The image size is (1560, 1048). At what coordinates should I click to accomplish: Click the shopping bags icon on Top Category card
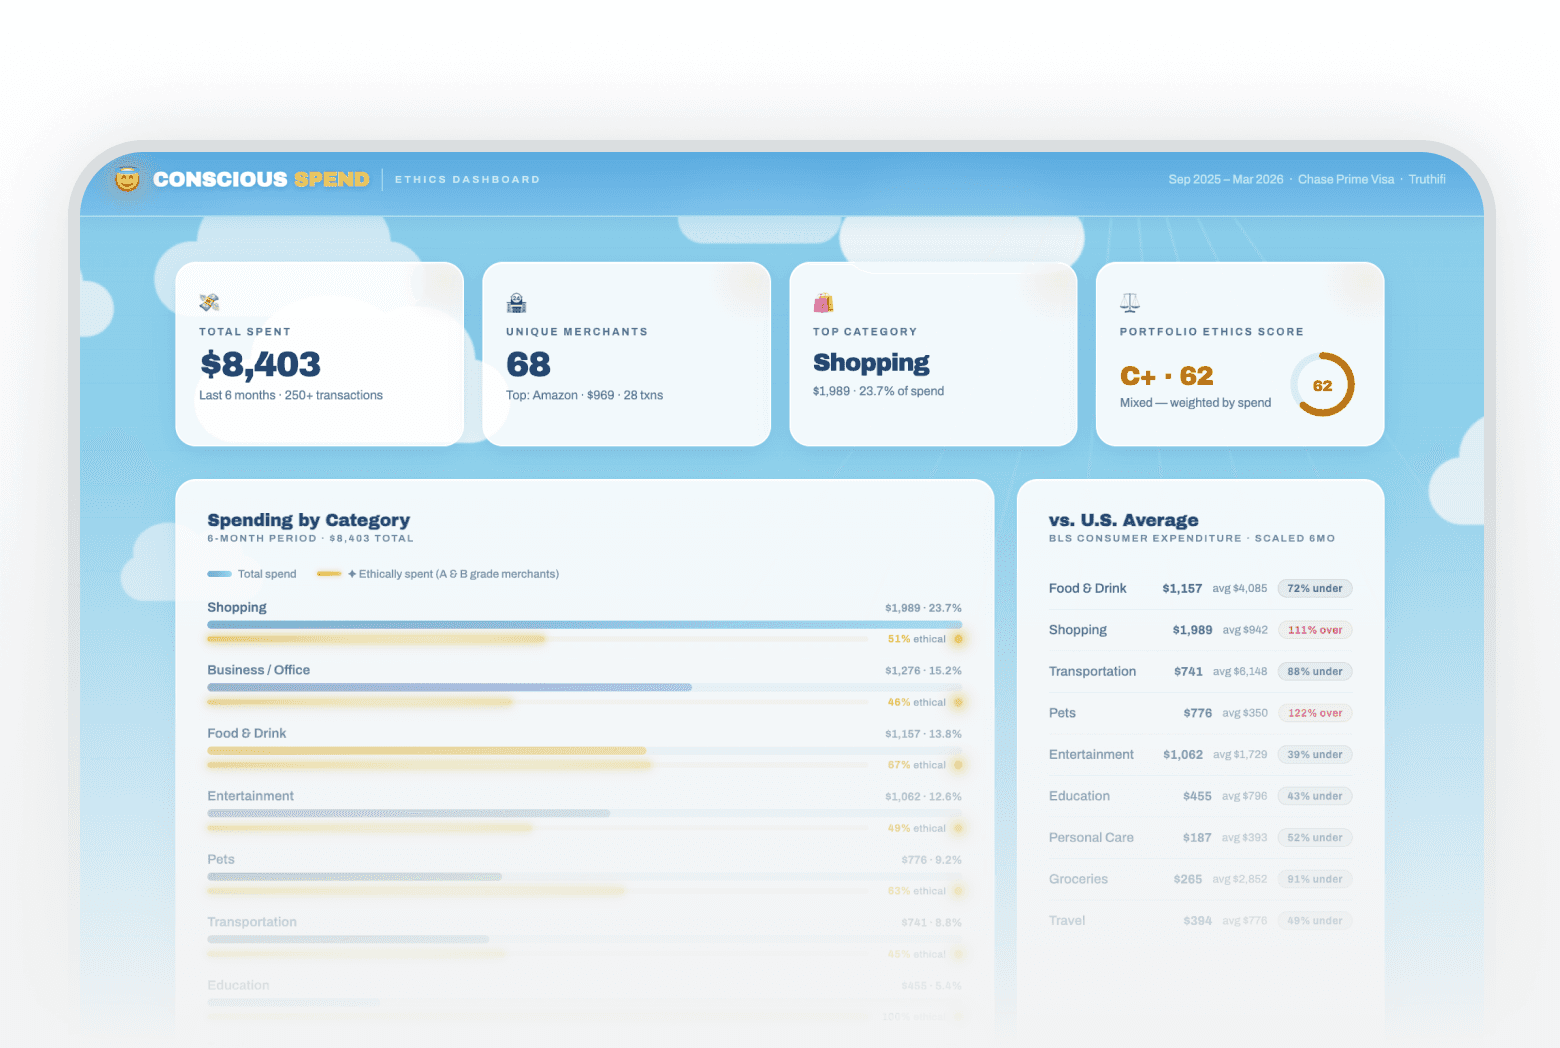pyautogui.click(x=823, y=302)
